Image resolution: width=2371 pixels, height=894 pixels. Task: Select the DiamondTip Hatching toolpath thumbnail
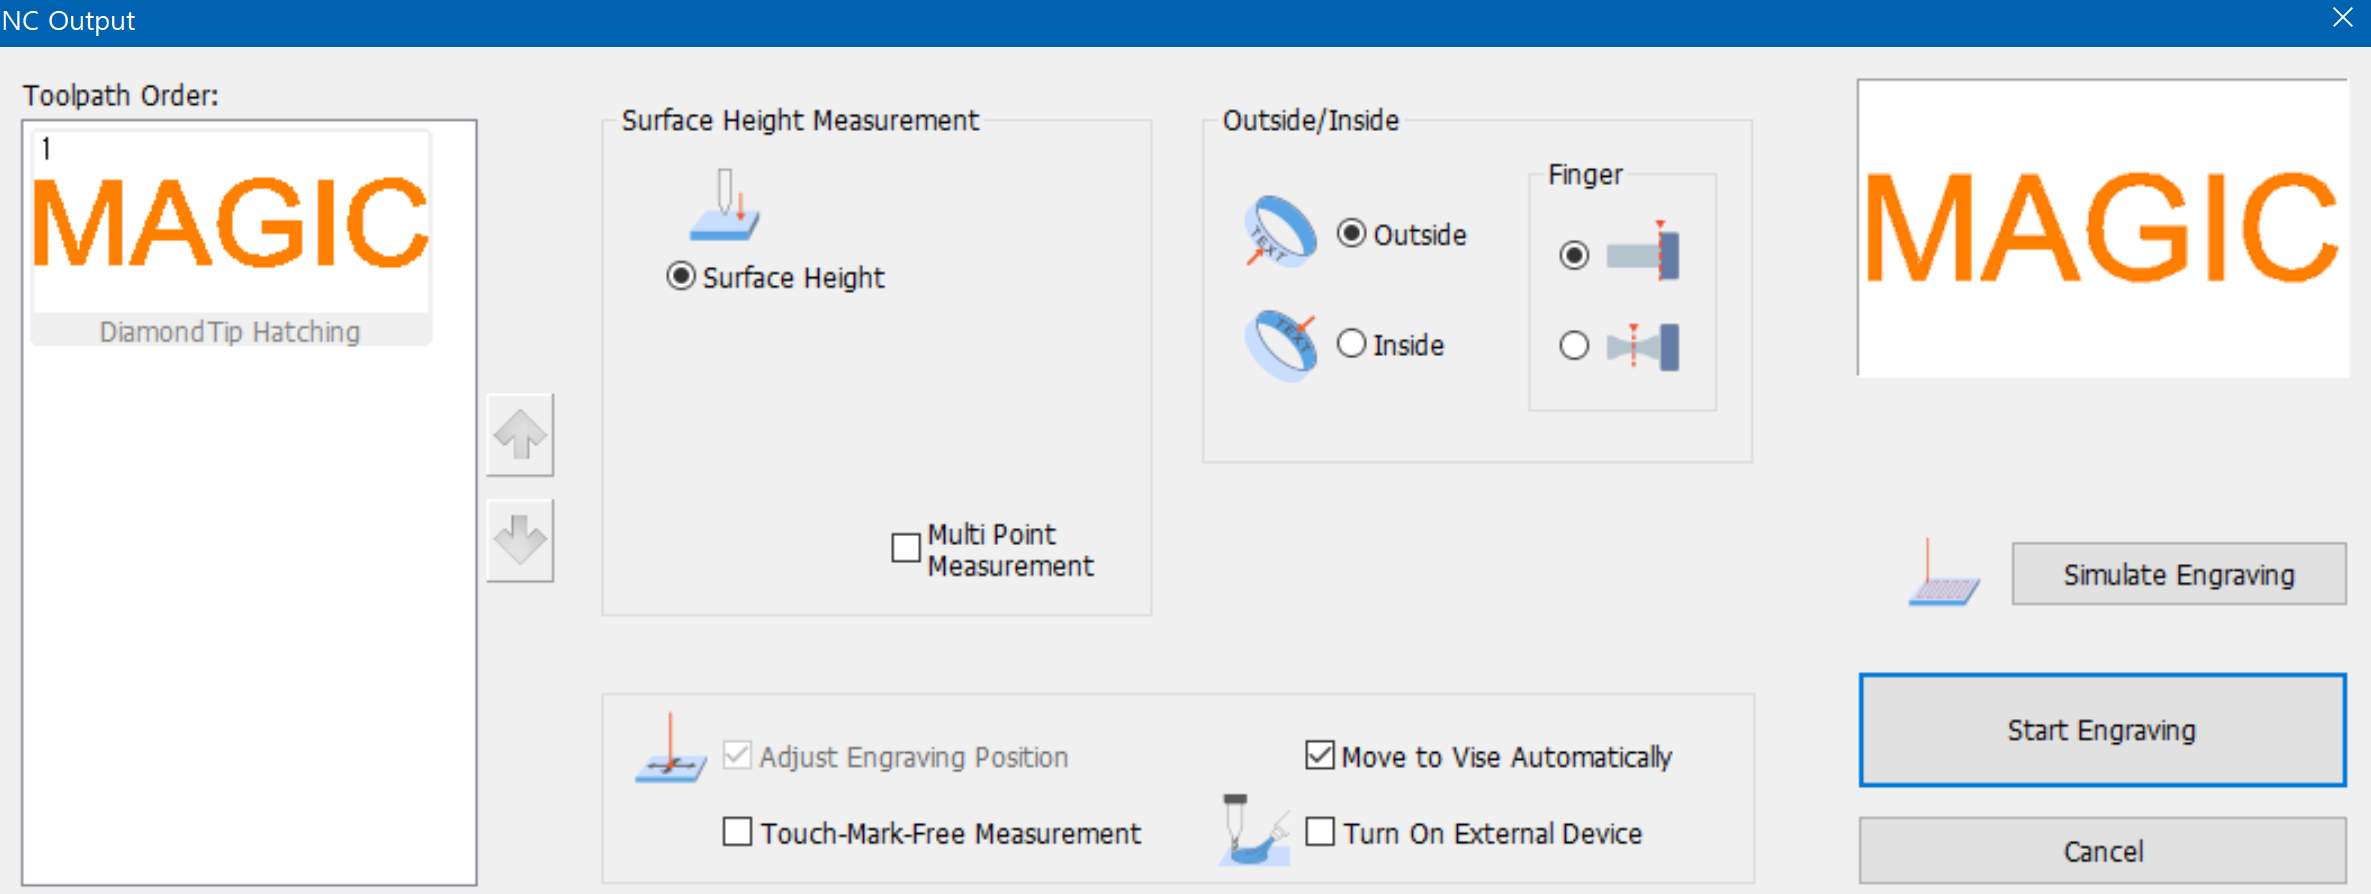(x=231, y=238)
